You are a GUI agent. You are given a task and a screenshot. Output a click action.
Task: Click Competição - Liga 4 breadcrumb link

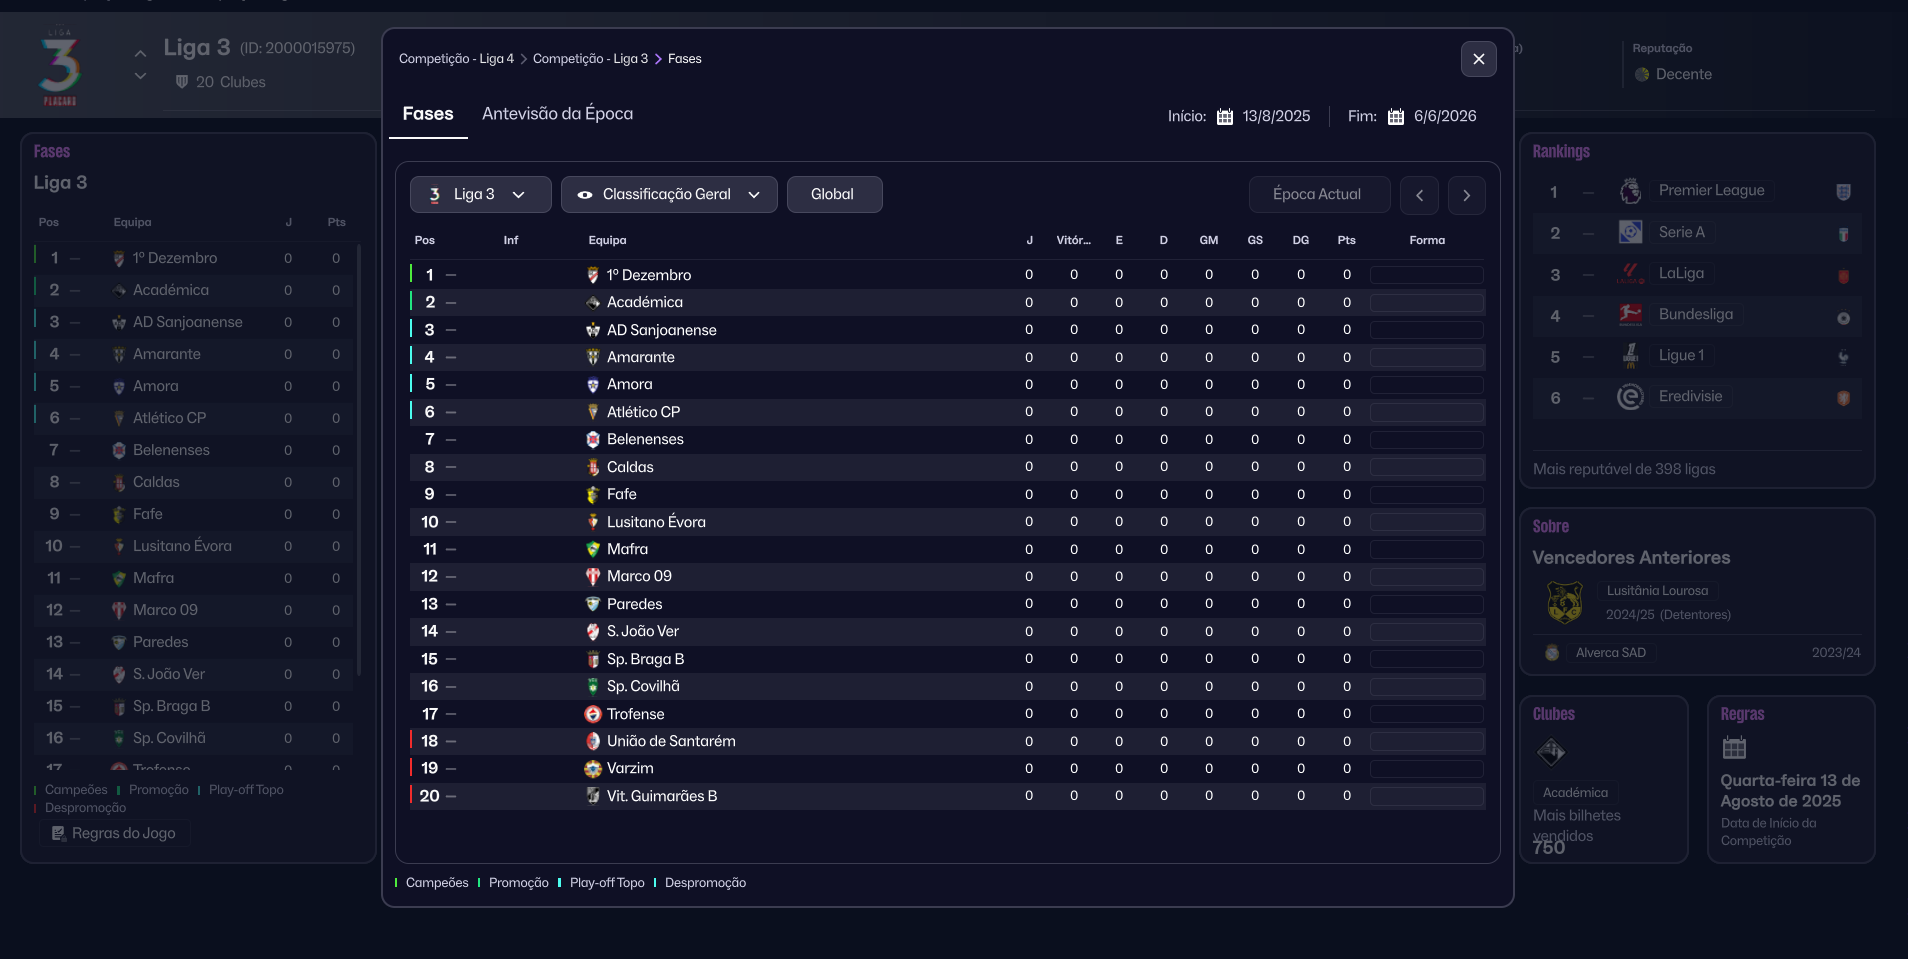click(456, 59)
